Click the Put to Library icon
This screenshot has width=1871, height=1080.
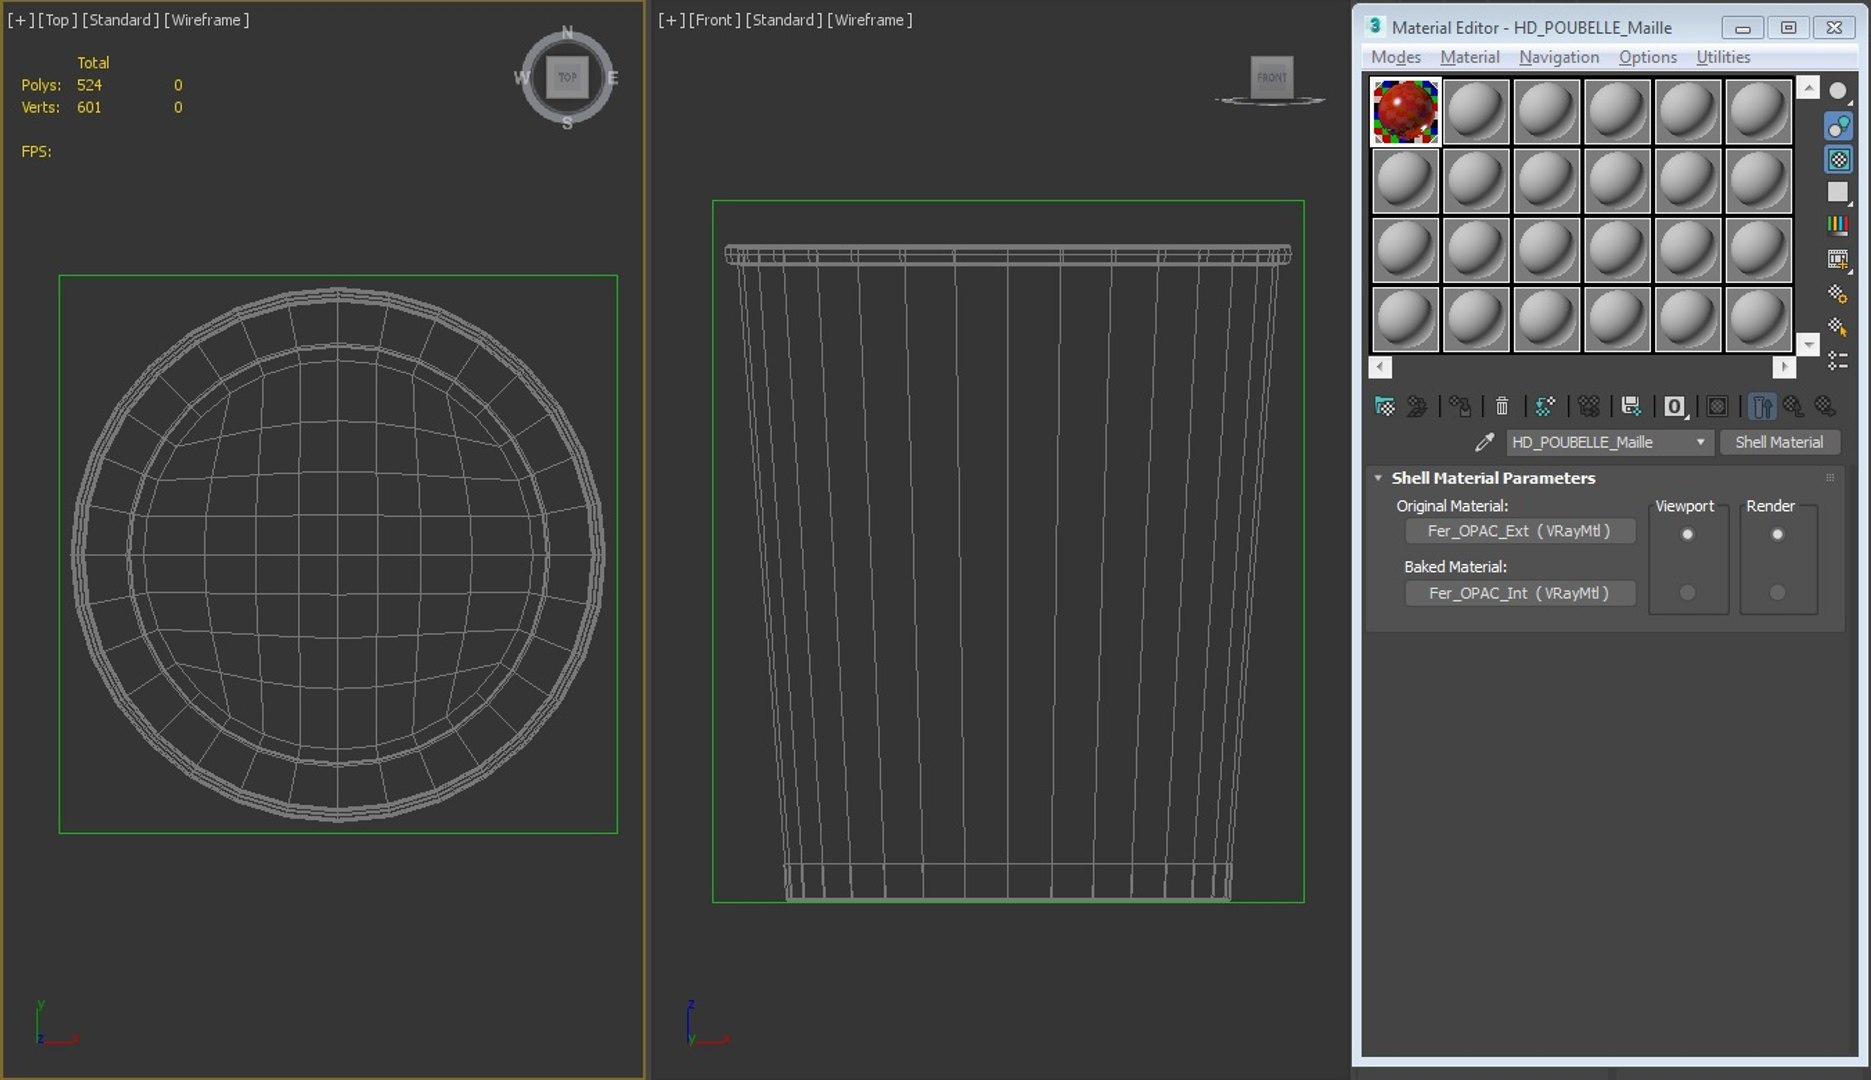pyautogui.click(x=1631, y=406)
